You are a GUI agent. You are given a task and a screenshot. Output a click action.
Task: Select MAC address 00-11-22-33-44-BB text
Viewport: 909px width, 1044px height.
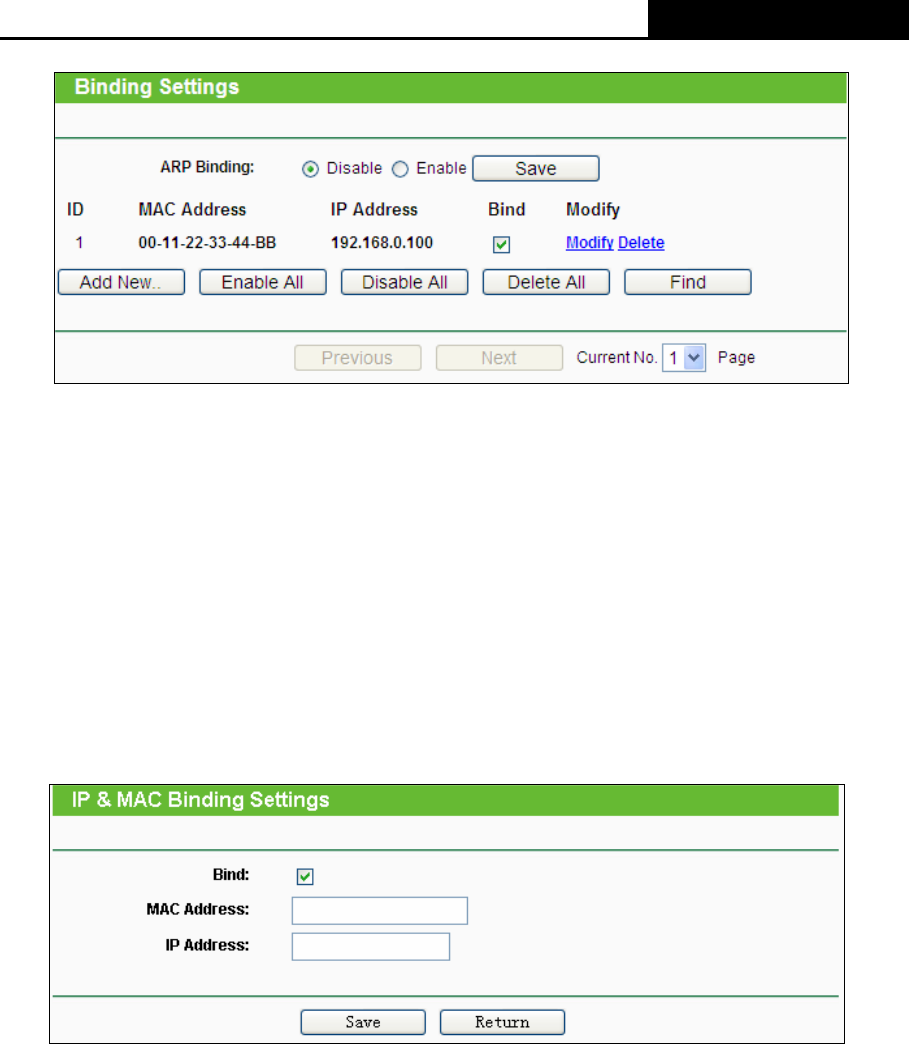point(207,243)
